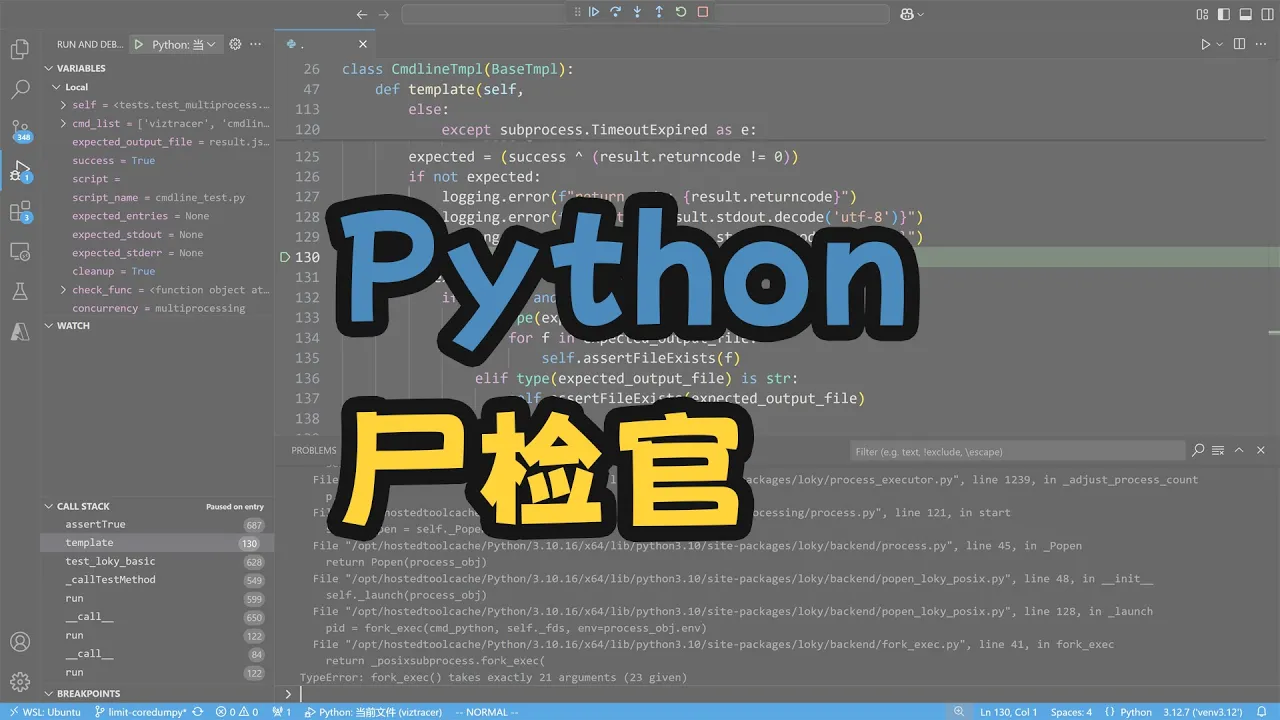Expand the WATCH section
The width and height of the screenshot is (1280, 720).
coord(156,326)
